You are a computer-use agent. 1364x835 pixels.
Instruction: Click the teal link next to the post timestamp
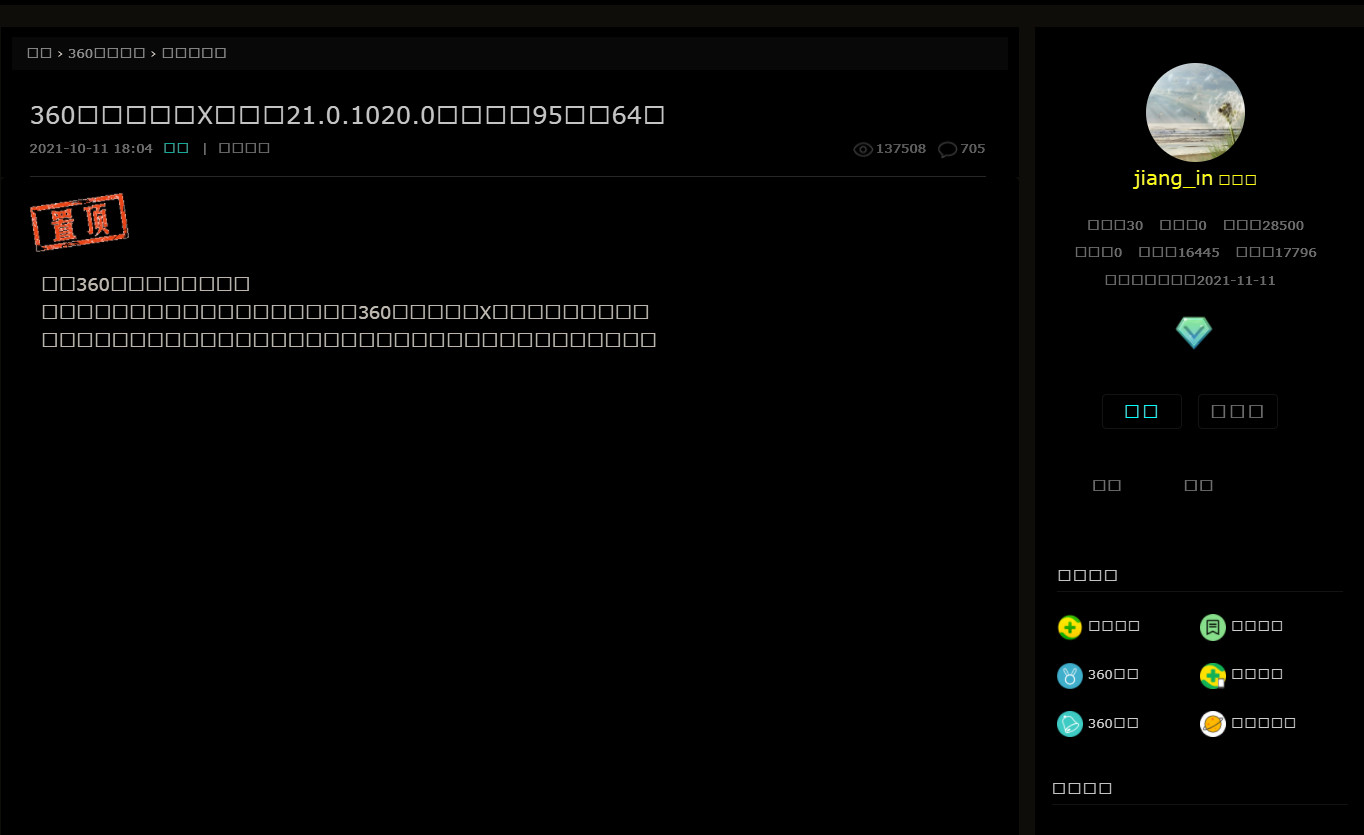[176, 148]
